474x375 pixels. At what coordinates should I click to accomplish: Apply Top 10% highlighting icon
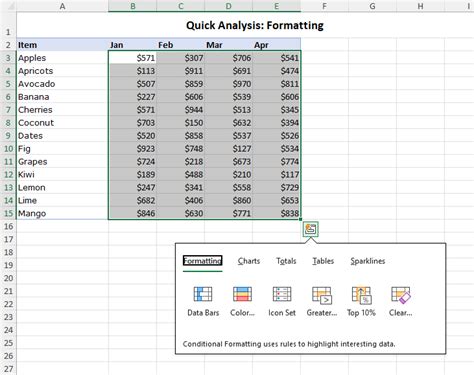[361, 295]
